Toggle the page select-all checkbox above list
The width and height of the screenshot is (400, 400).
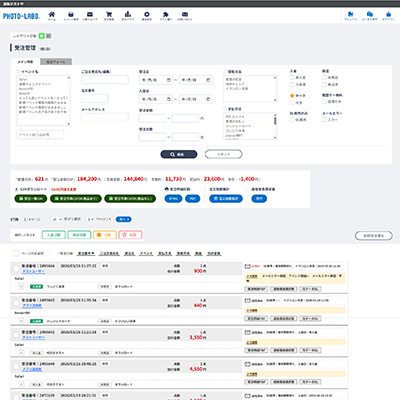pos(16,254)
